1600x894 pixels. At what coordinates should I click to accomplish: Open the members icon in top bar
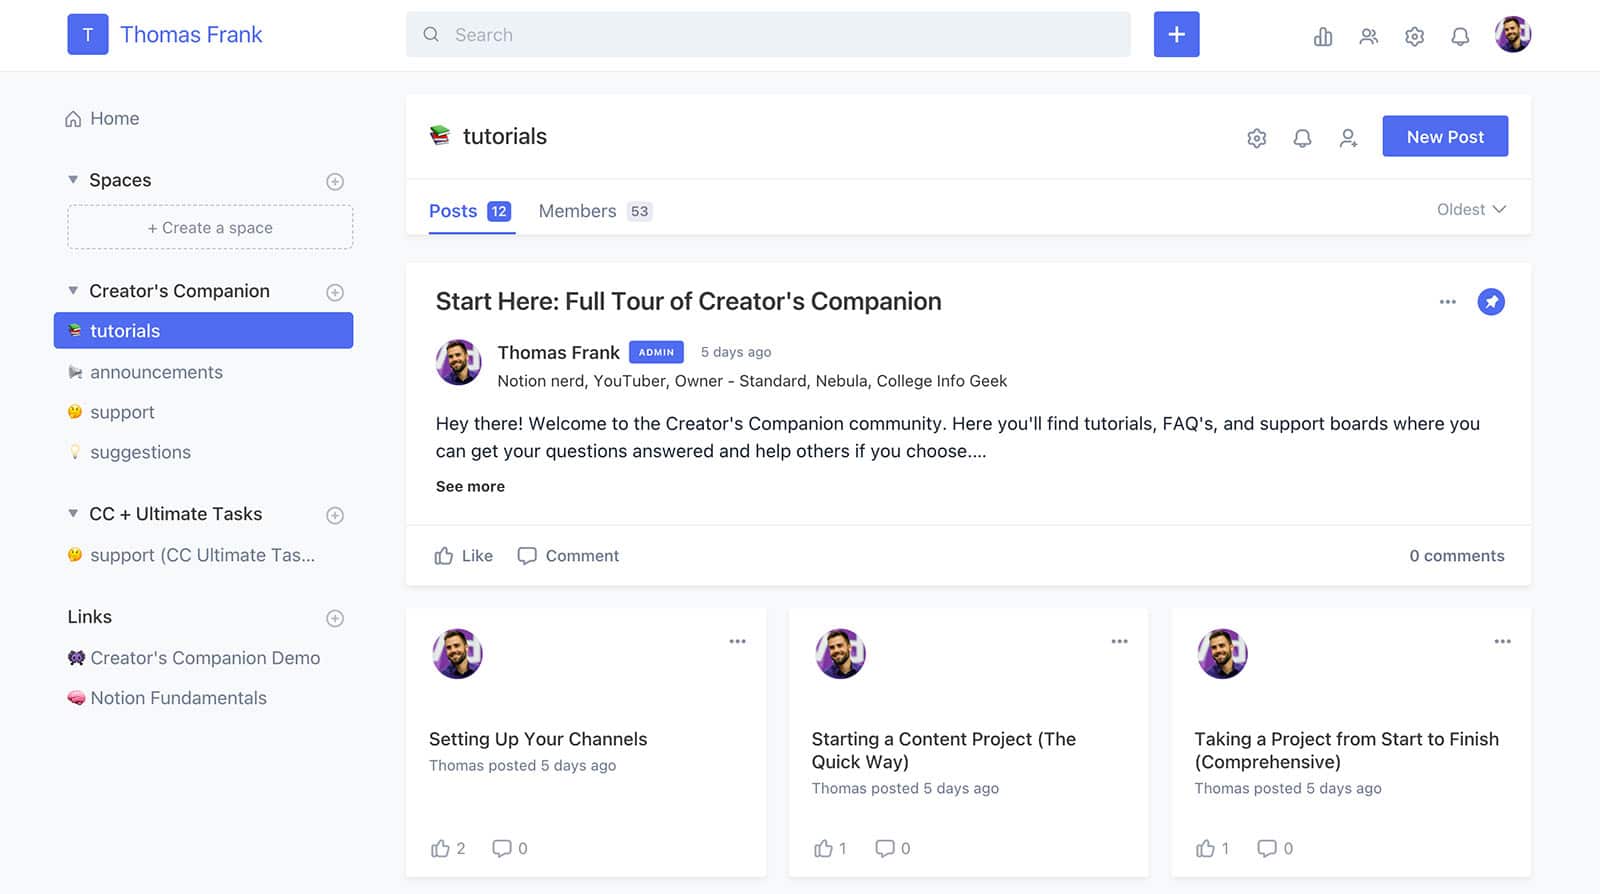click(x=1368, y=37)
